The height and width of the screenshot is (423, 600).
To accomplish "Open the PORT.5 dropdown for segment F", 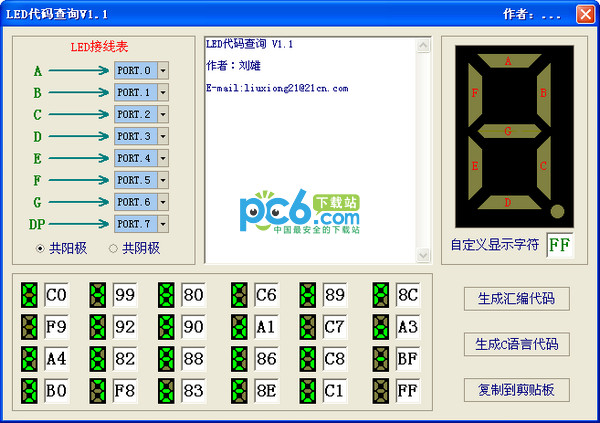I will tap(163, 180).
